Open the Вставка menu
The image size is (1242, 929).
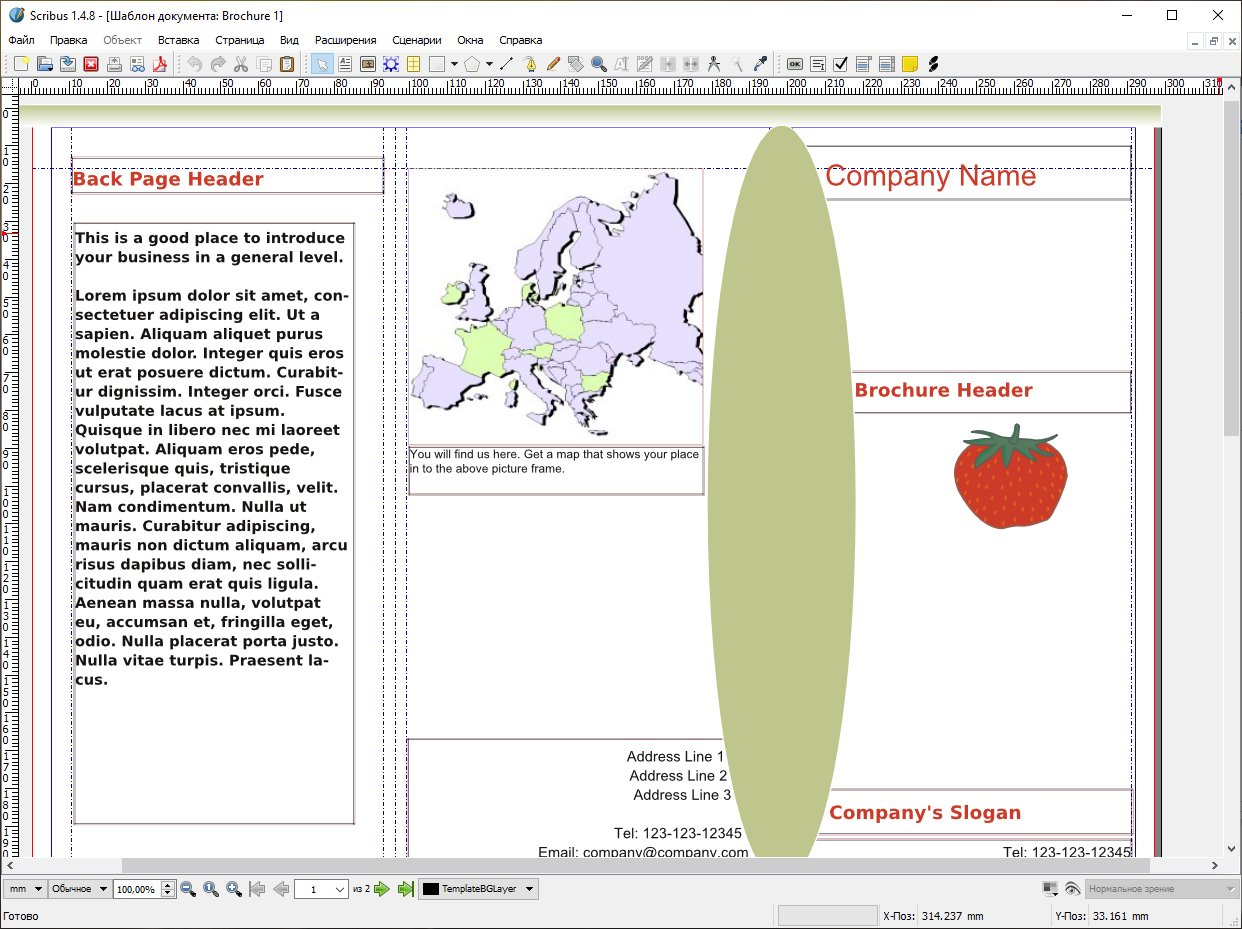pos(178,40)
